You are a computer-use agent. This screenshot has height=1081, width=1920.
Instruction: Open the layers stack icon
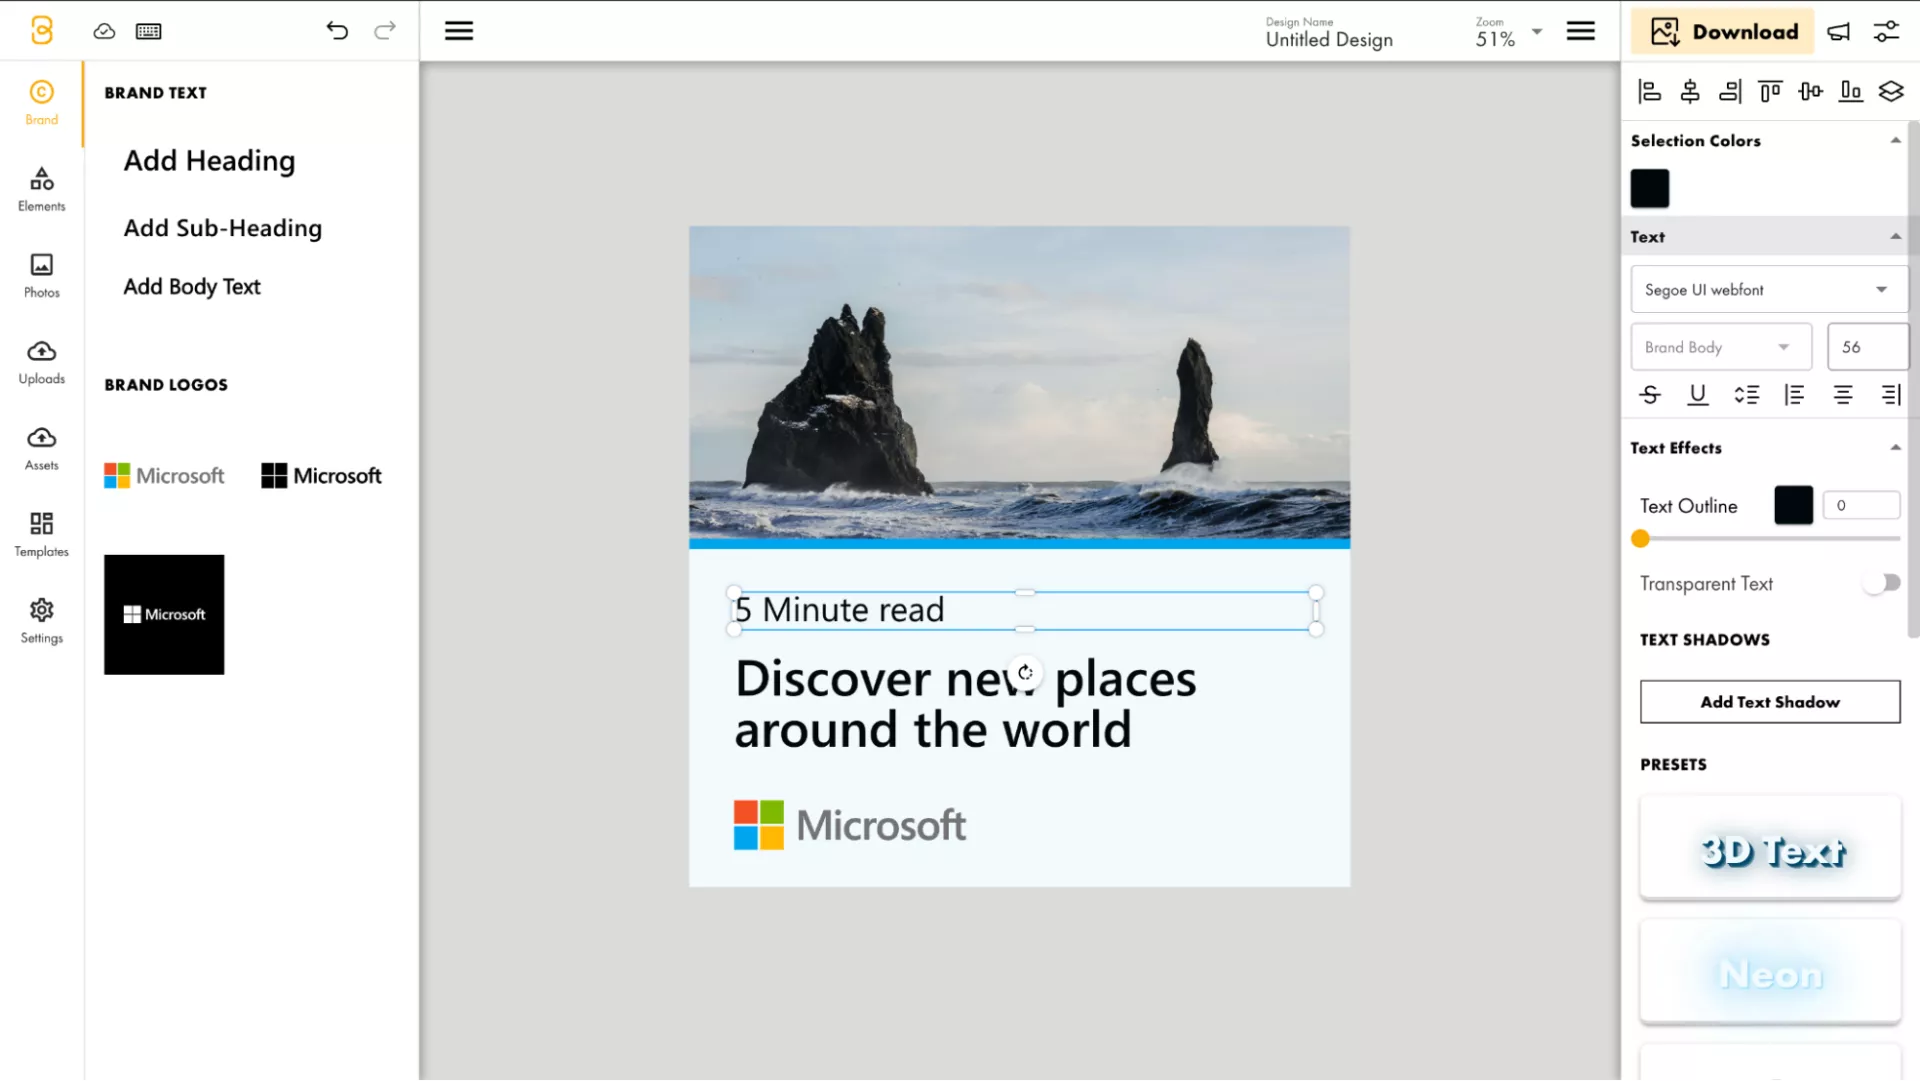coord(1891,92)
